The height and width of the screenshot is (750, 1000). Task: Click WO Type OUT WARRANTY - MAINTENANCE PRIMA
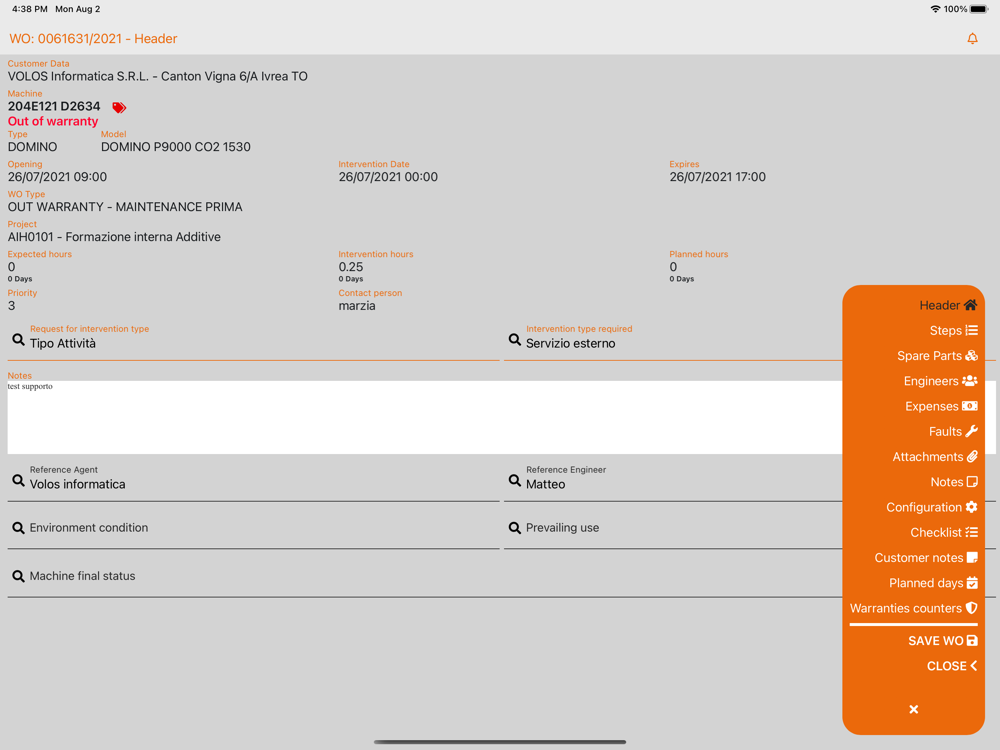[x=125, y=207]
